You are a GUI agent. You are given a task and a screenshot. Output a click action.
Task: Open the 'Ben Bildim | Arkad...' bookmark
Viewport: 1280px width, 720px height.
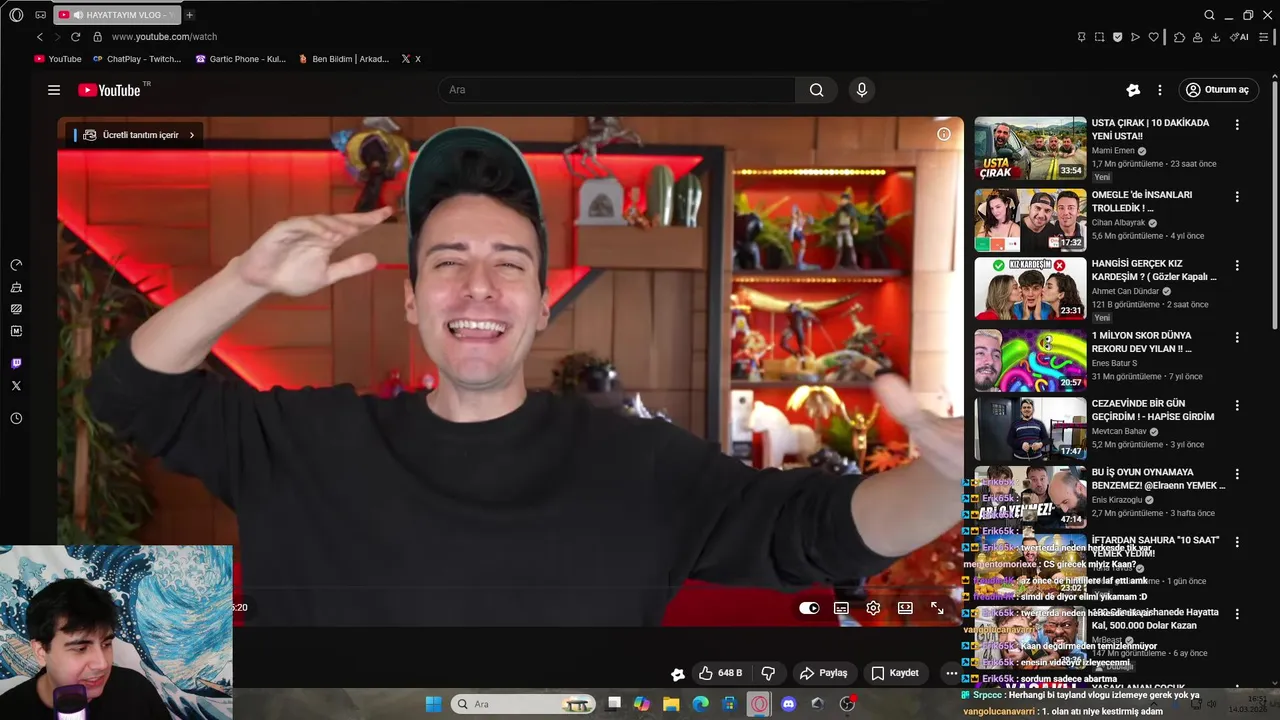click(344, 59)
